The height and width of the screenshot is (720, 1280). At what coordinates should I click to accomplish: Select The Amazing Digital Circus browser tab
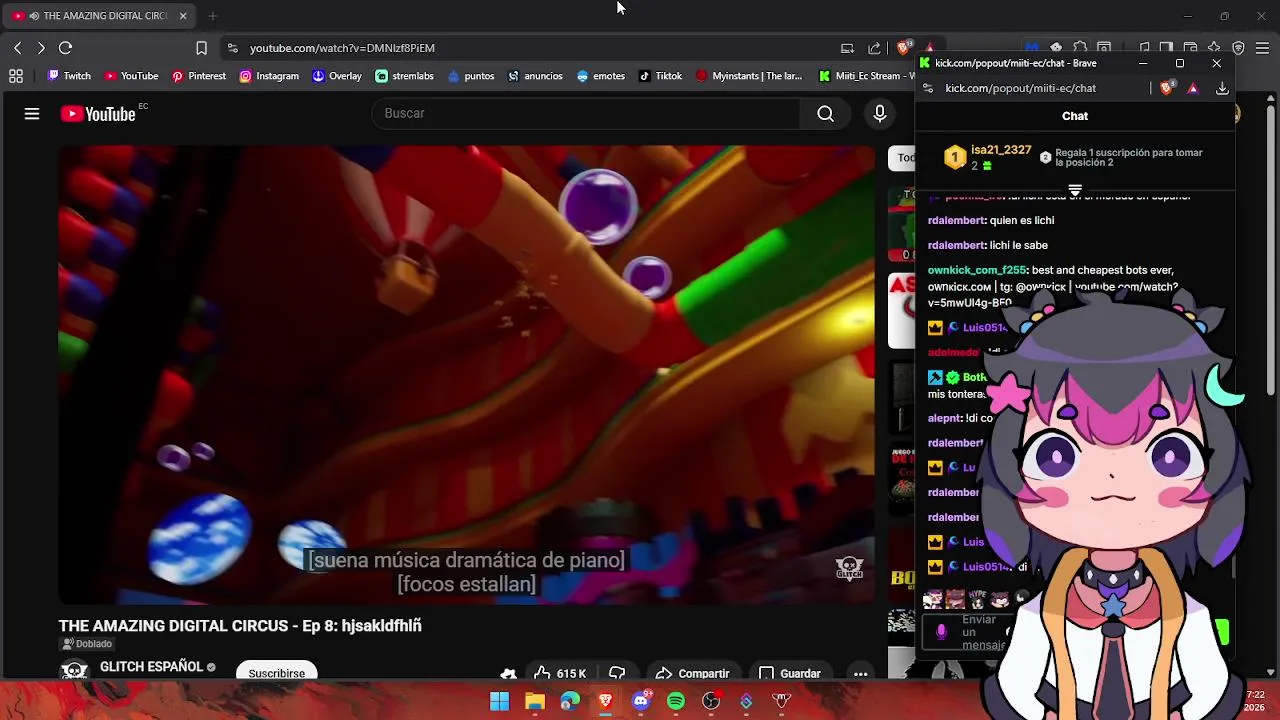[x=100, y=16]
